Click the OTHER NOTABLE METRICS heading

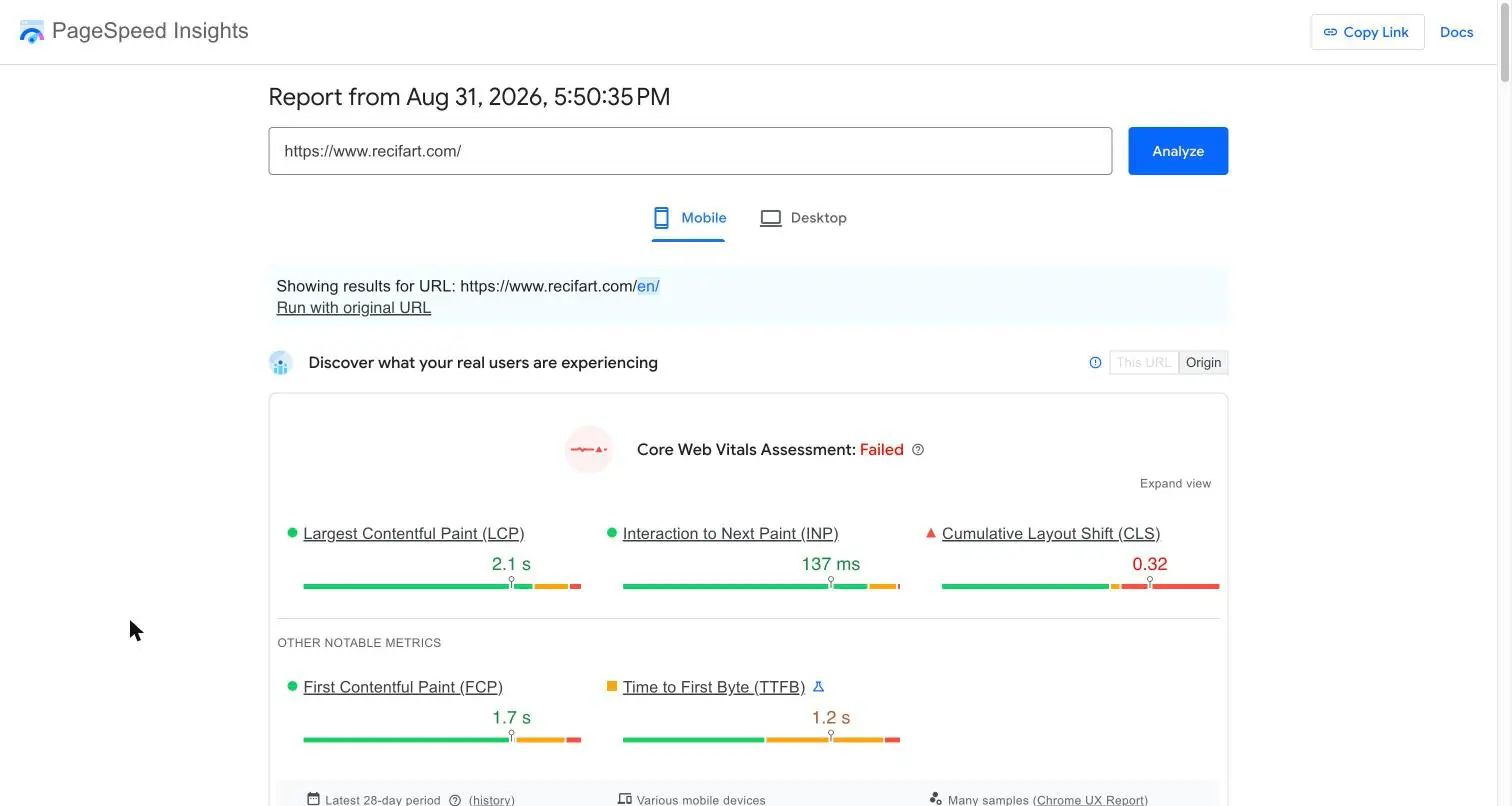coord(359,643)
